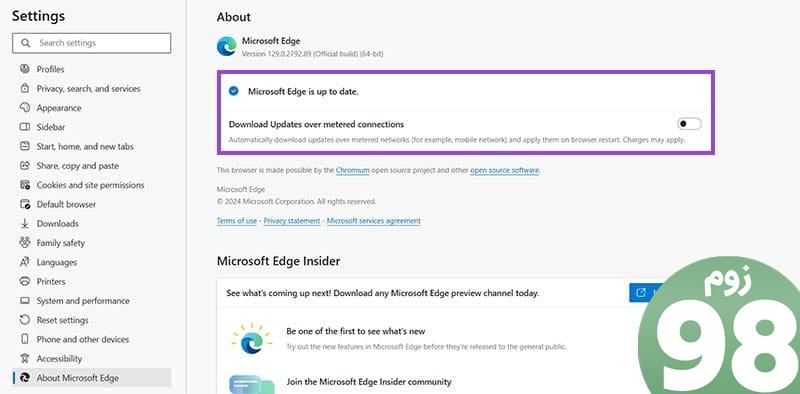Open Start, home, and new tabs settings
Screen dimensions: 800x394
point(85,146)
